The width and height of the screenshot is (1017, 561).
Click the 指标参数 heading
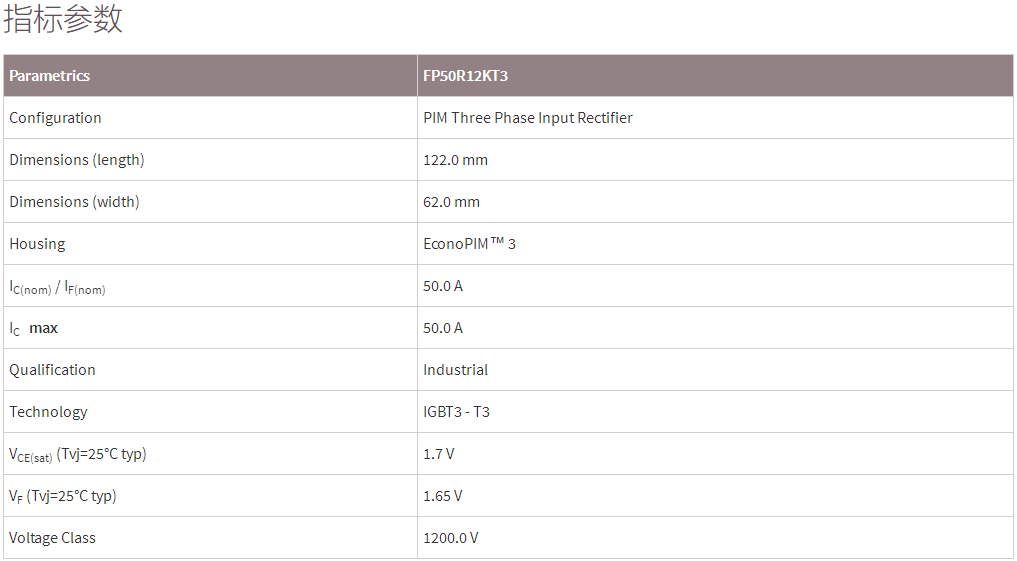point(63,19)
